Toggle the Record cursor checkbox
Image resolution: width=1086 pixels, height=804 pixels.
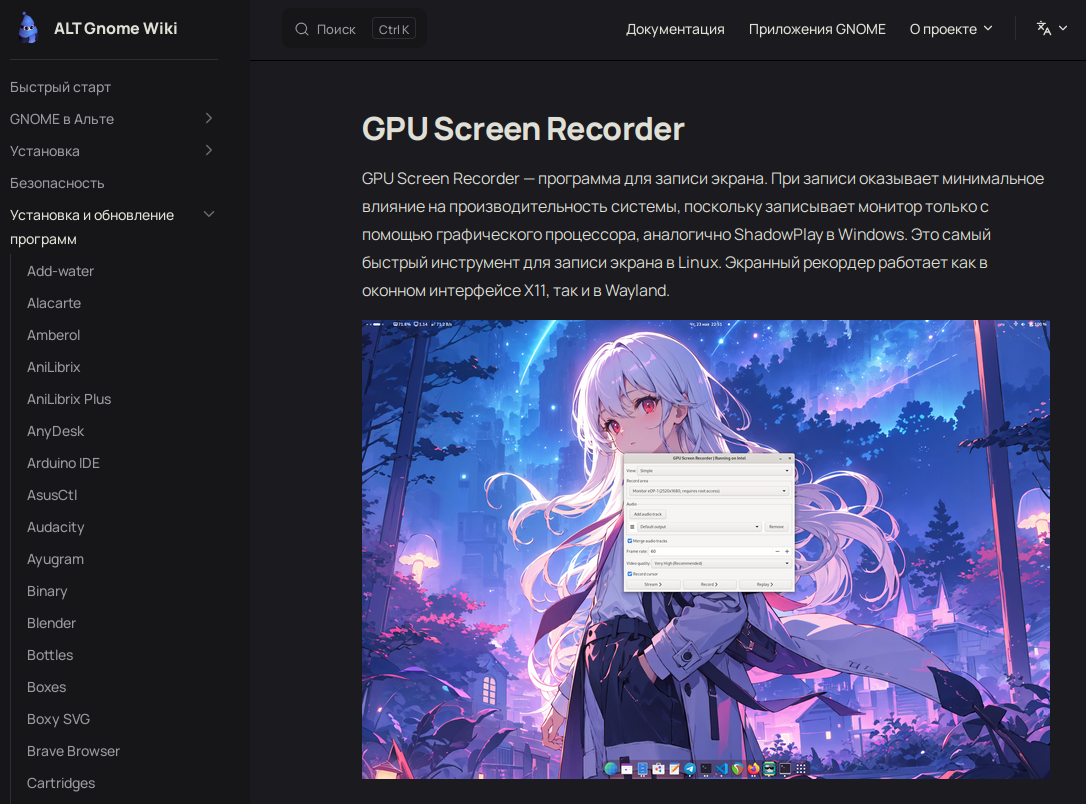click(630, 574)
